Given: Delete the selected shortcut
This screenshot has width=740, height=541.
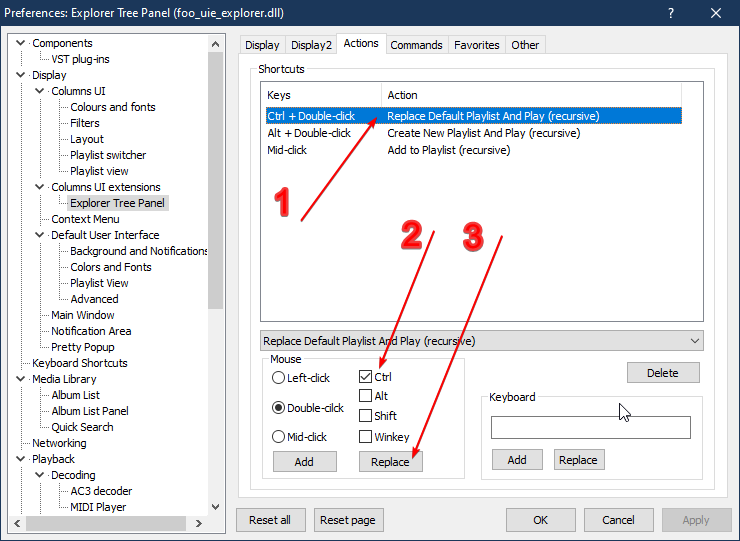Looking at the screenshot, I should coord(662,373).
